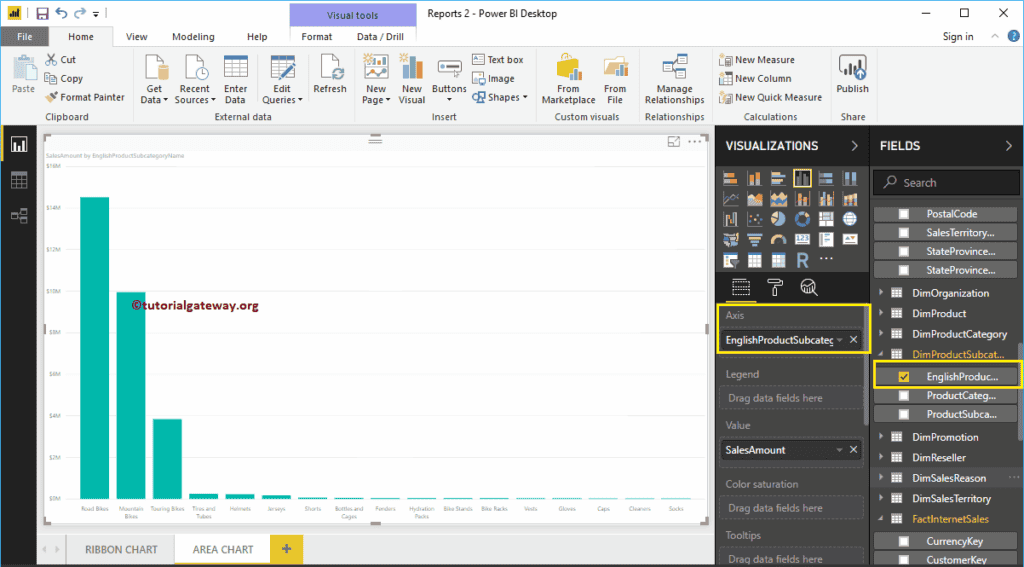
Task: Enable the CurrencyKey field checkbox
Action: (904, 541)
